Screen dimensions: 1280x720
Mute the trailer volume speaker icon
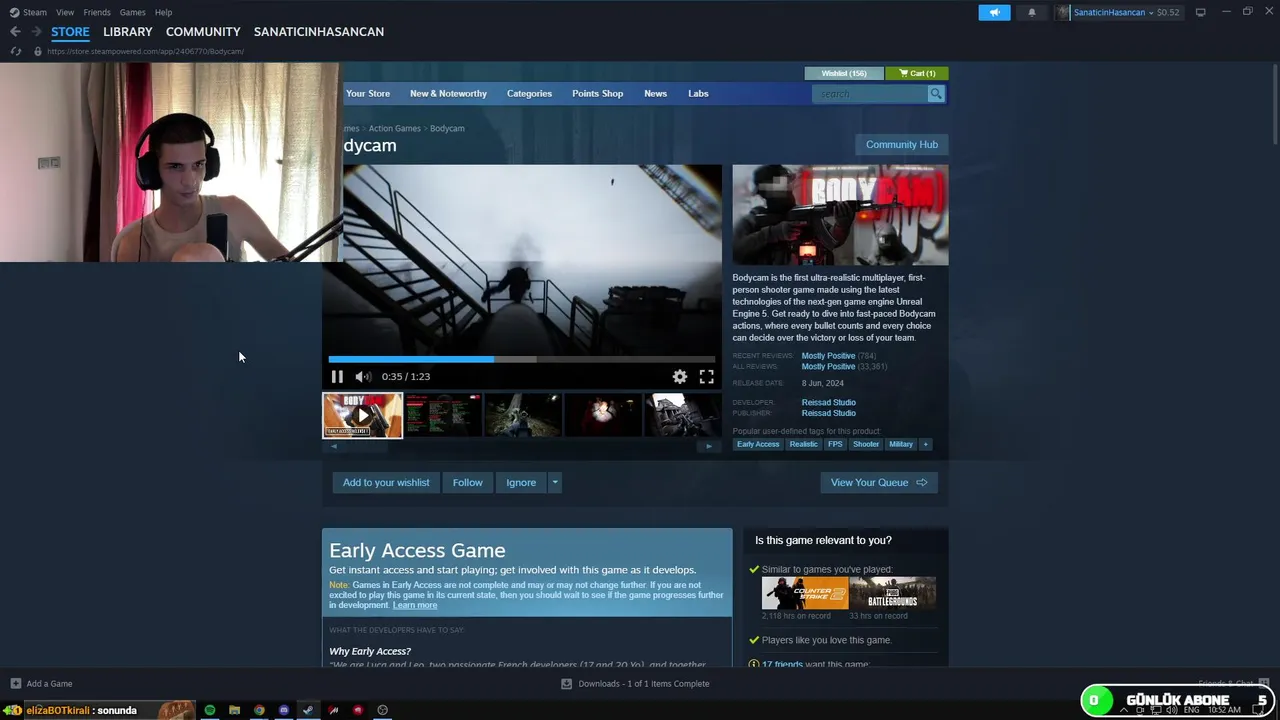tap(363, 377)
